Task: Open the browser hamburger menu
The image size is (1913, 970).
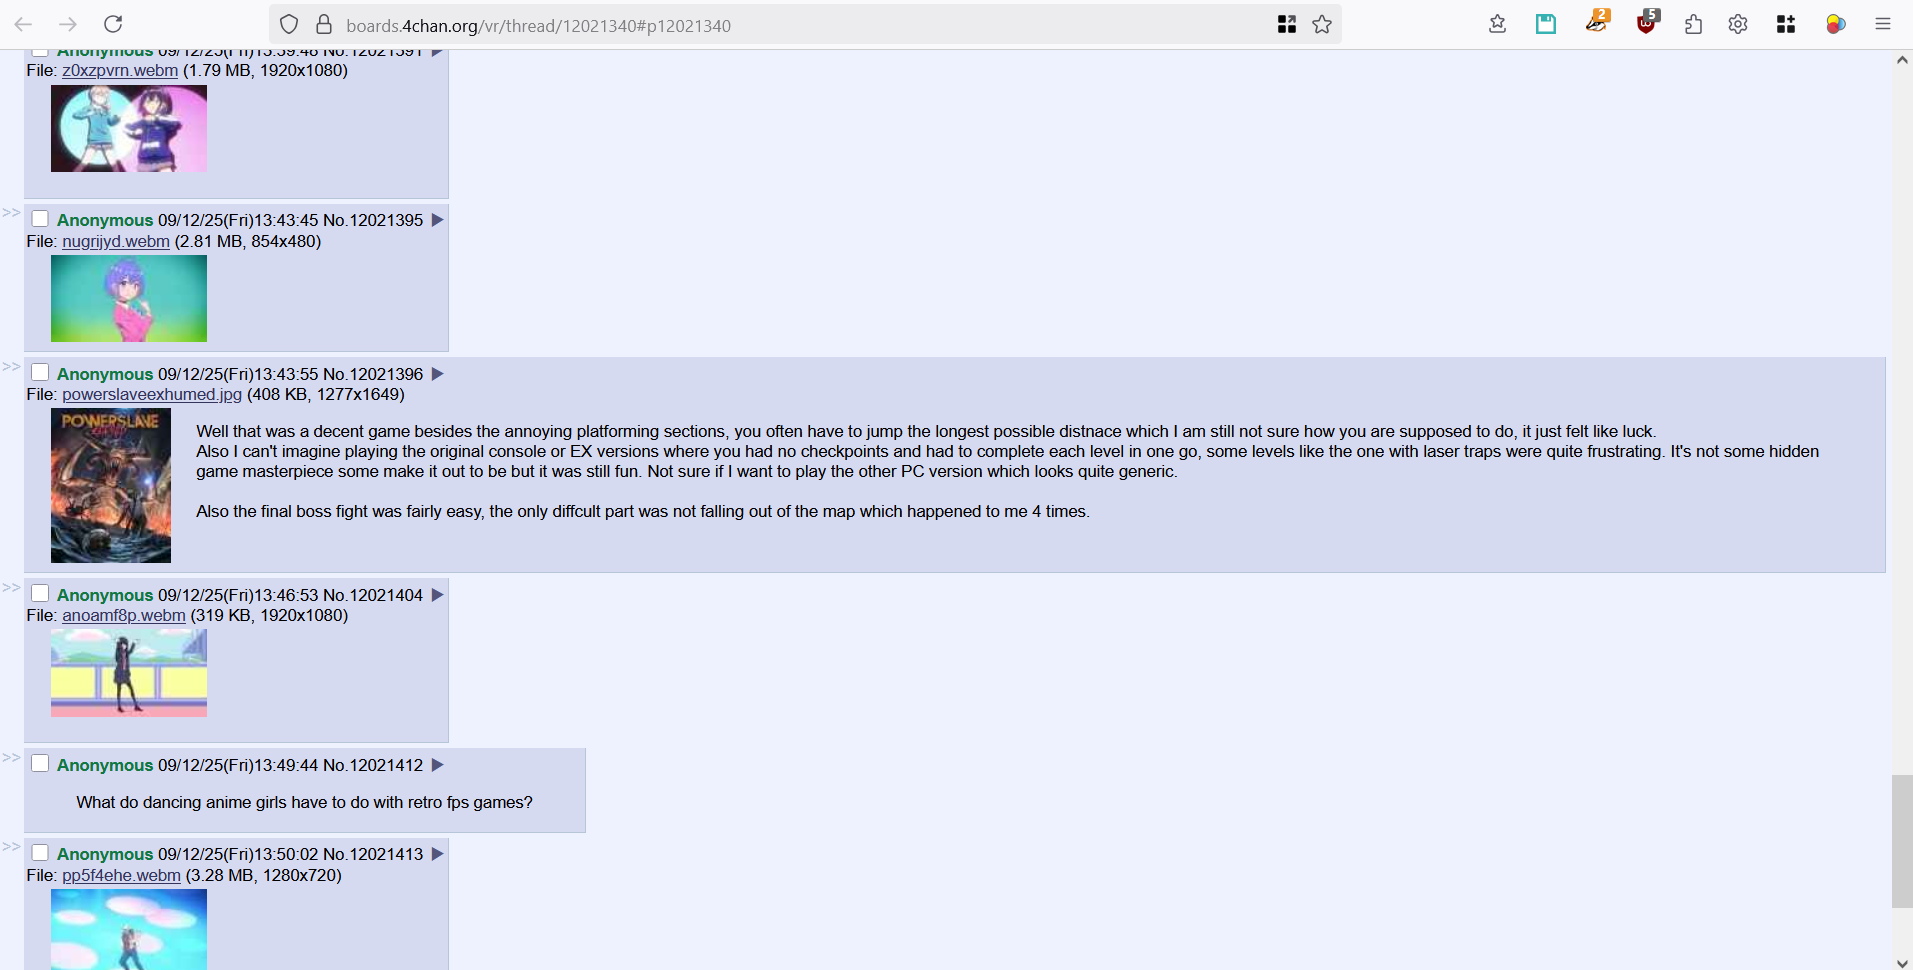Action: coord(1882,24)
